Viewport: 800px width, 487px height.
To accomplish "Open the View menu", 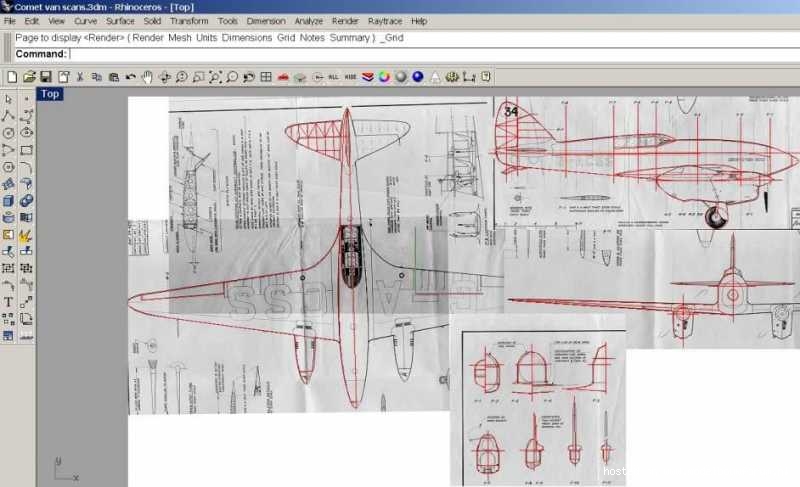I will coord(57,21).
